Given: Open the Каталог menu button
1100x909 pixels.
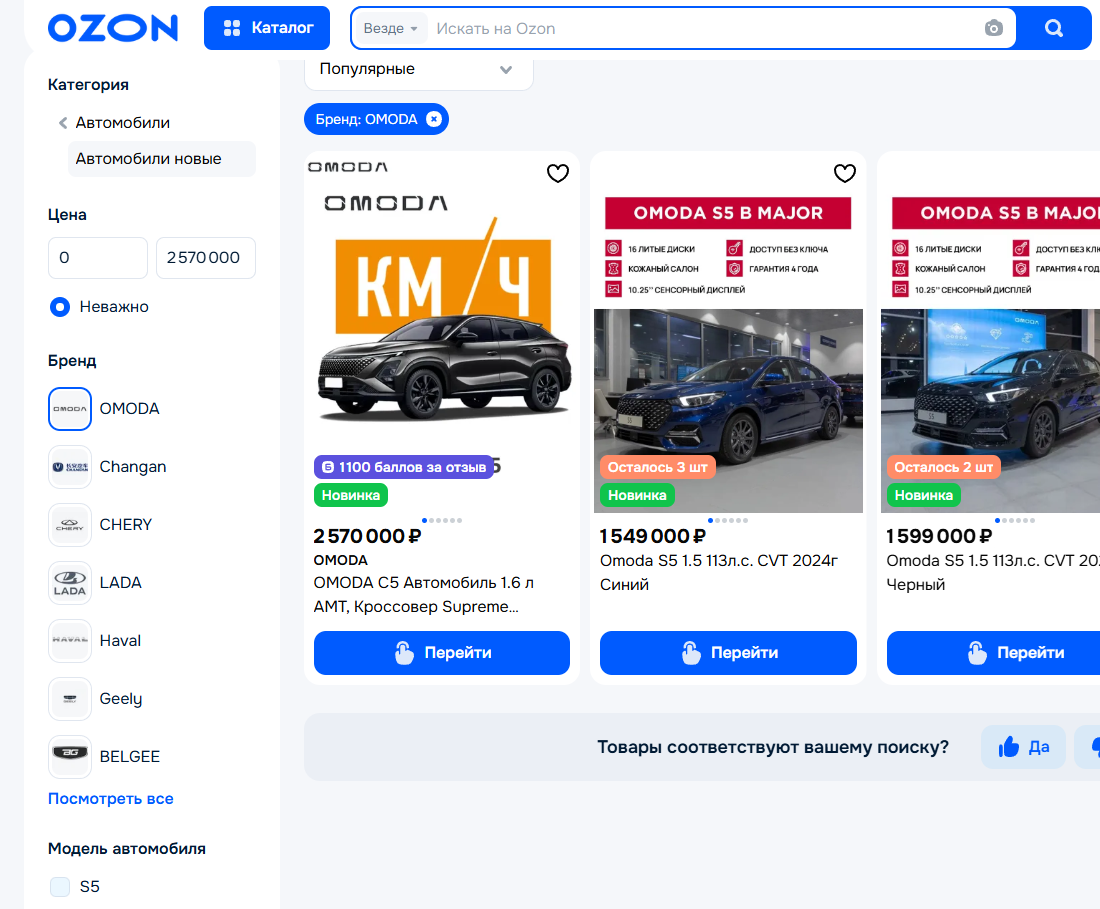Looking at the screenshot, I should point(267,28).
